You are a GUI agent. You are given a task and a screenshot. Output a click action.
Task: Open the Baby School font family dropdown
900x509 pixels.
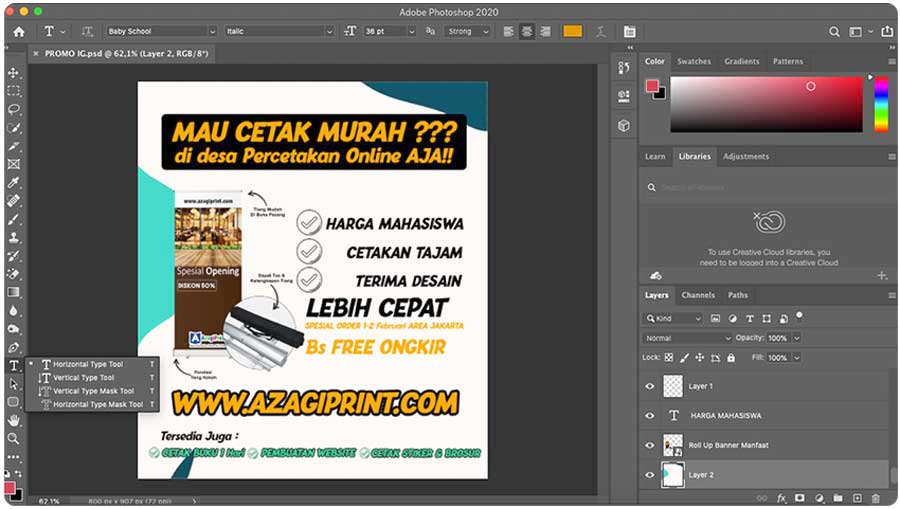[212, 32]
